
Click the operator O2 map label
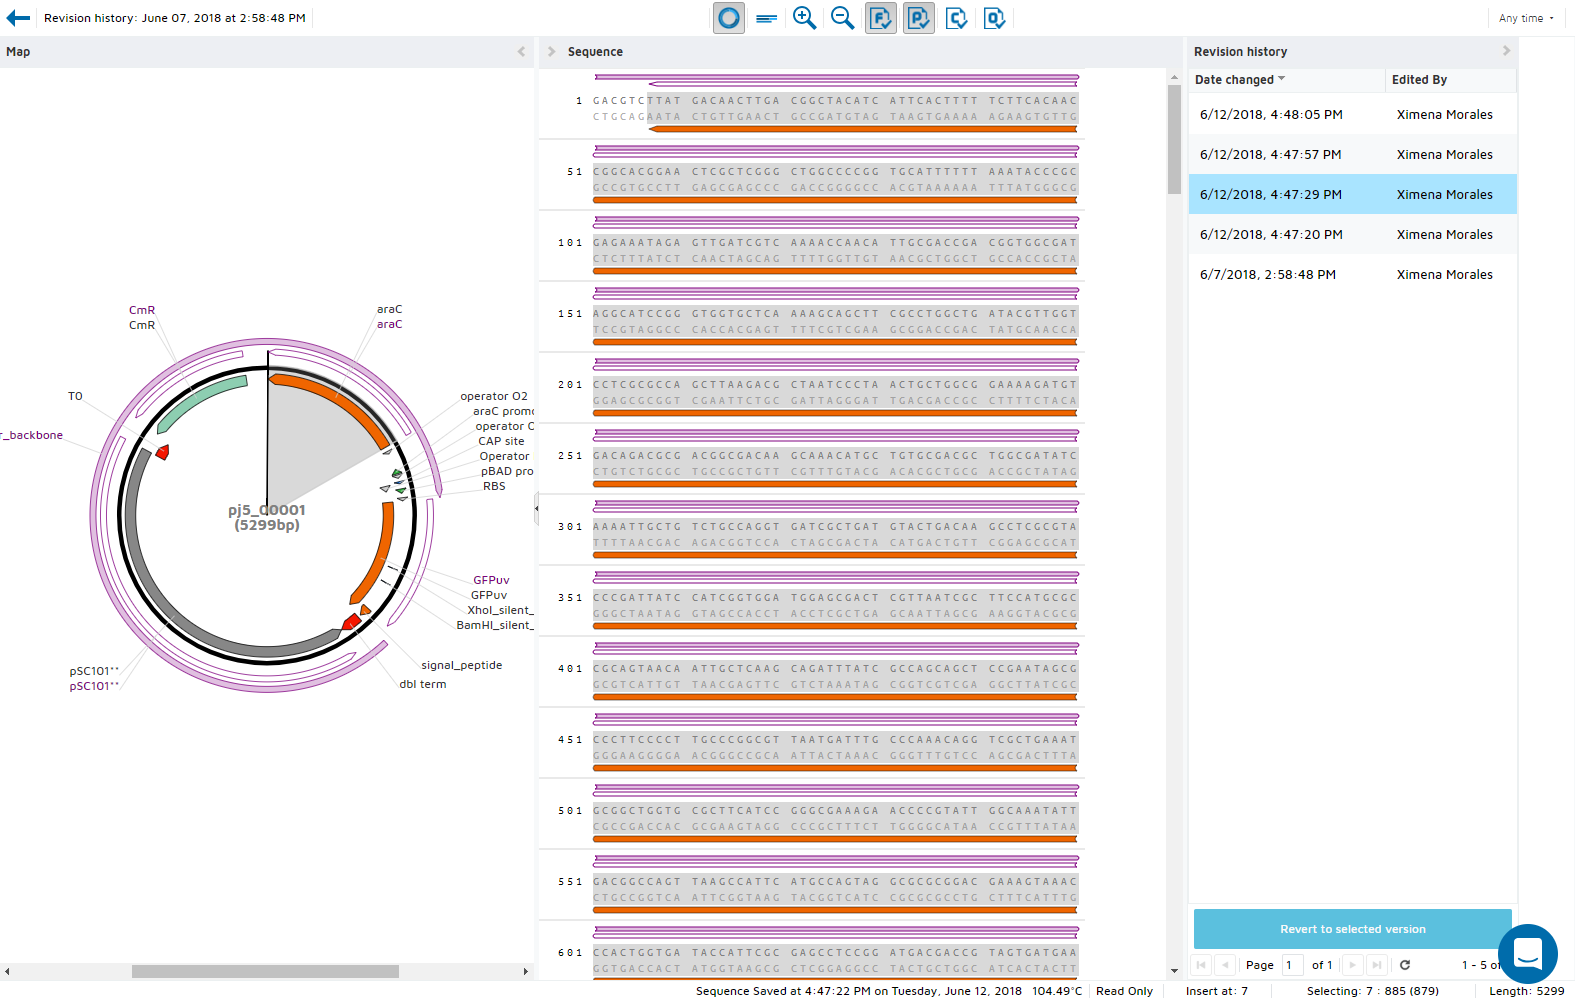click(494, 396)
